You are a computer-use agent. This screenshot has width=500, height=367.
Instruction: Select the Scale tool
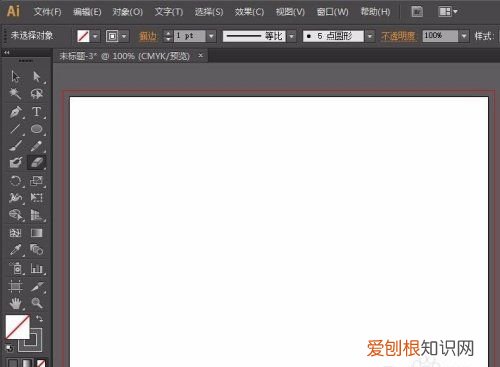coord(37,181)
